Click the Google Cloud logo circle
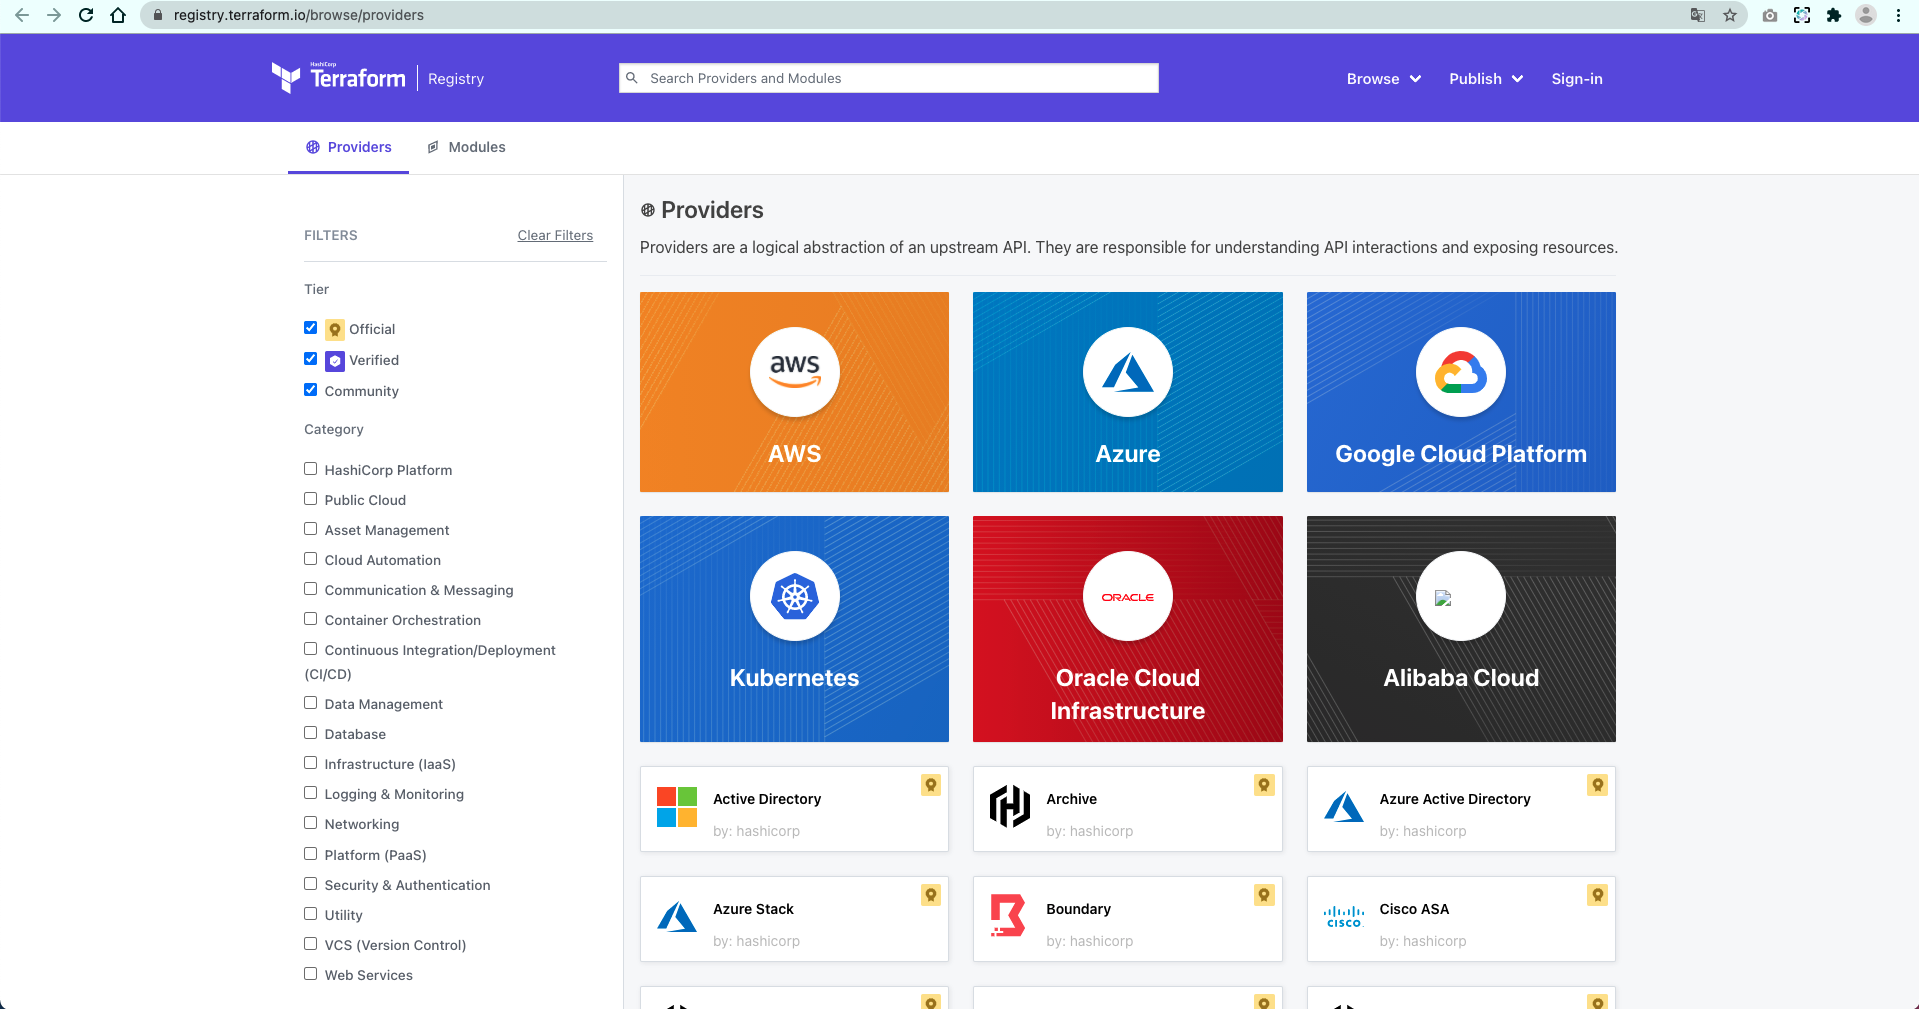The image size is (1919, 1009). coord(1461,372)
